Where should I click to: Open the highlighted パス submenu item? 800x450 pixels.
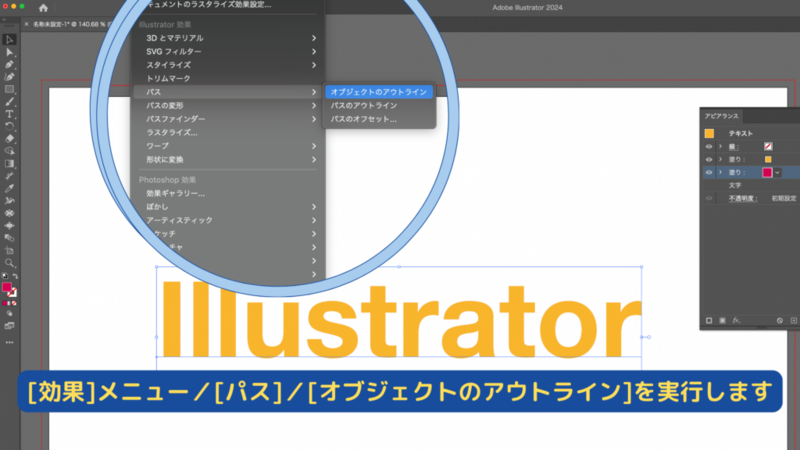pos(228,92)
